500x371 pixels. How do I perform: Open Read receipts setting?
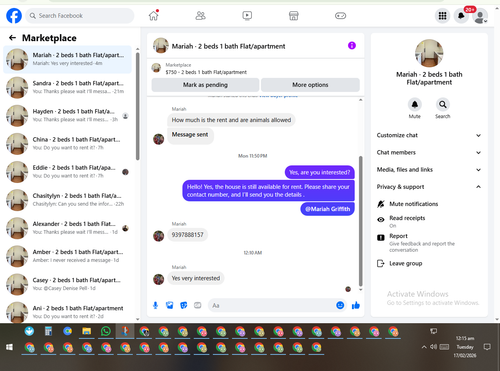point(429,221)
